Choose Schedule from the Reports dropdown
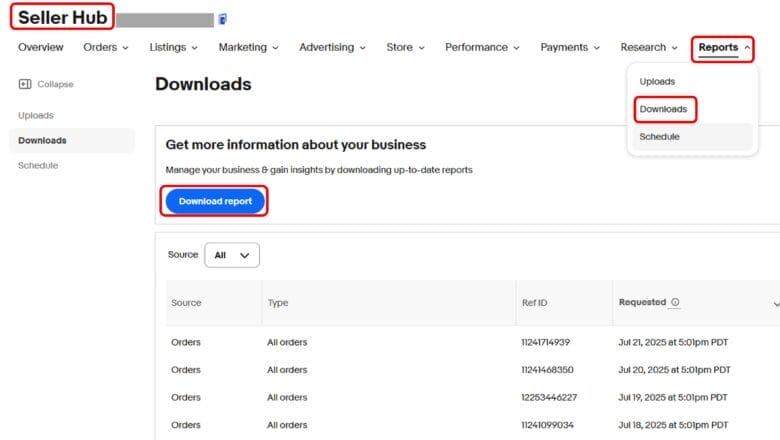Image resolution: width=780 pixels, height=440 pixels. 659,136
